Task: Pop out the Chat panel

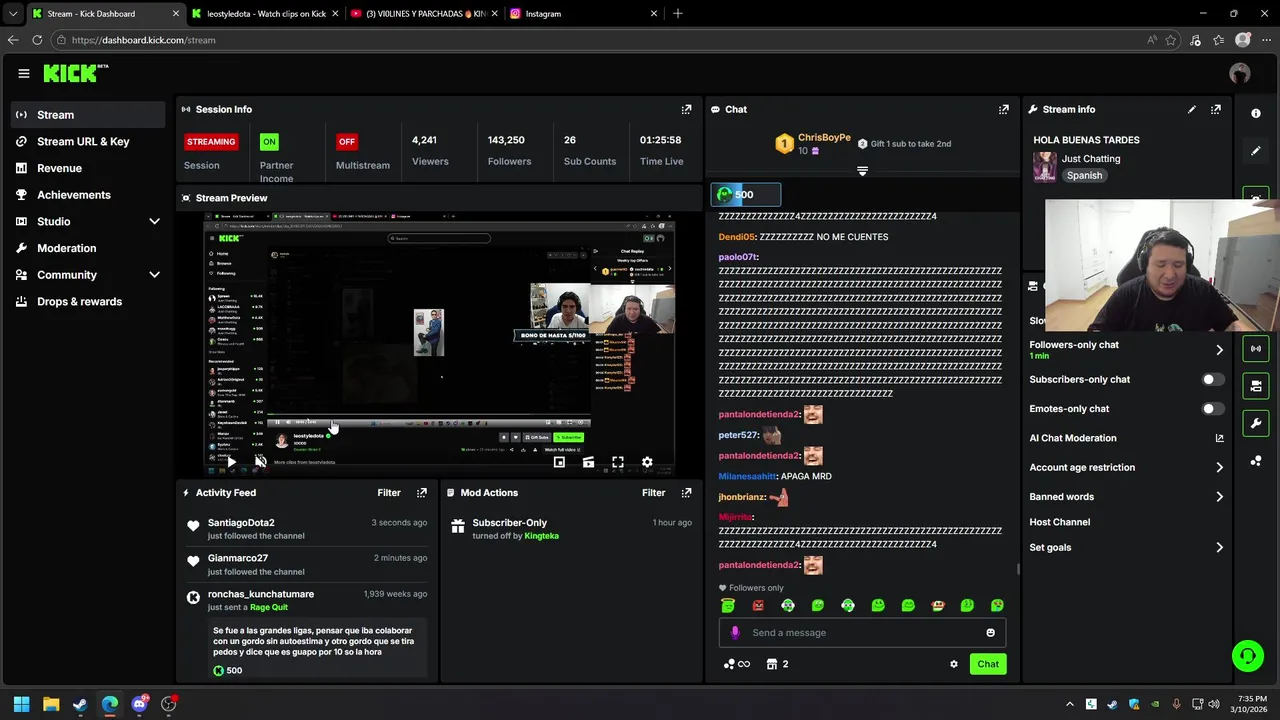Action: click(1004, 109)
